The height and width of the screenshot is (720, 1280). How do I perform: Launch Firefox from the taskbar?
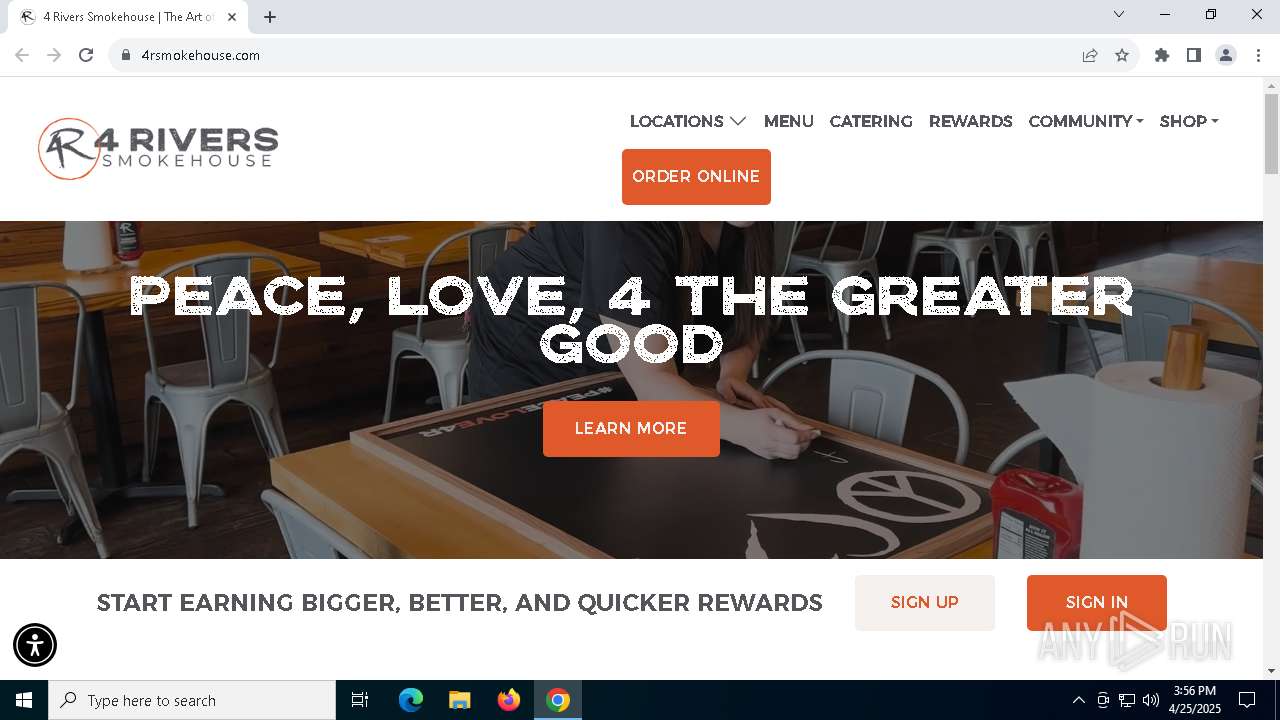point(509,700)
